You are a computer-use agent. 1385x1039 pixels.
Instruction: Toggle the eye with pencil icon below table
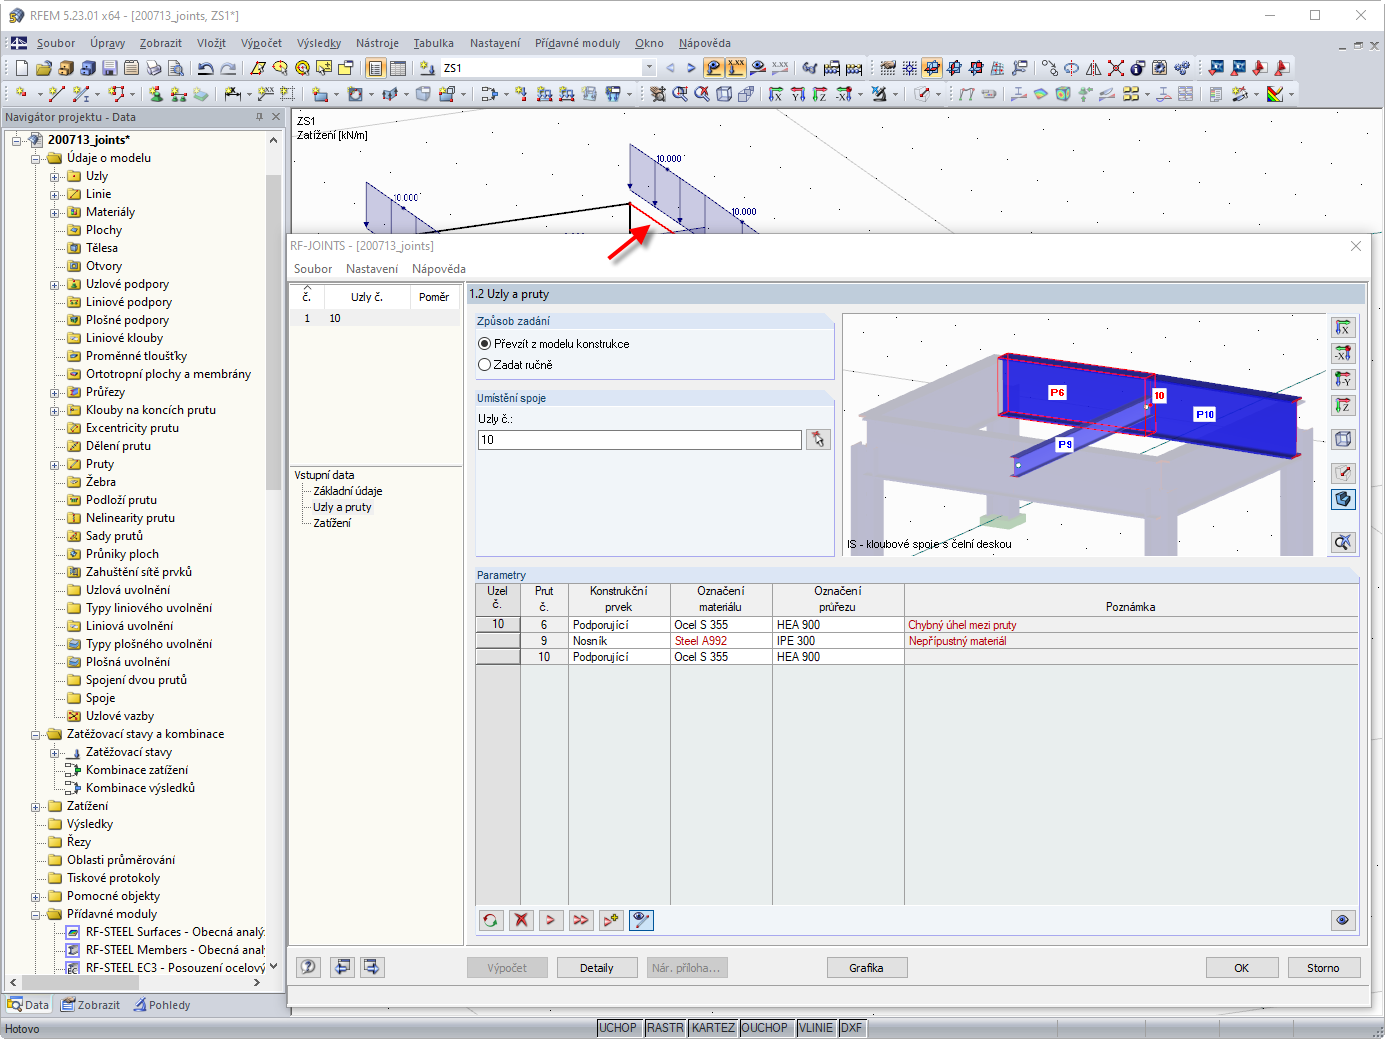pyautogui.click(x=641, y=920)
